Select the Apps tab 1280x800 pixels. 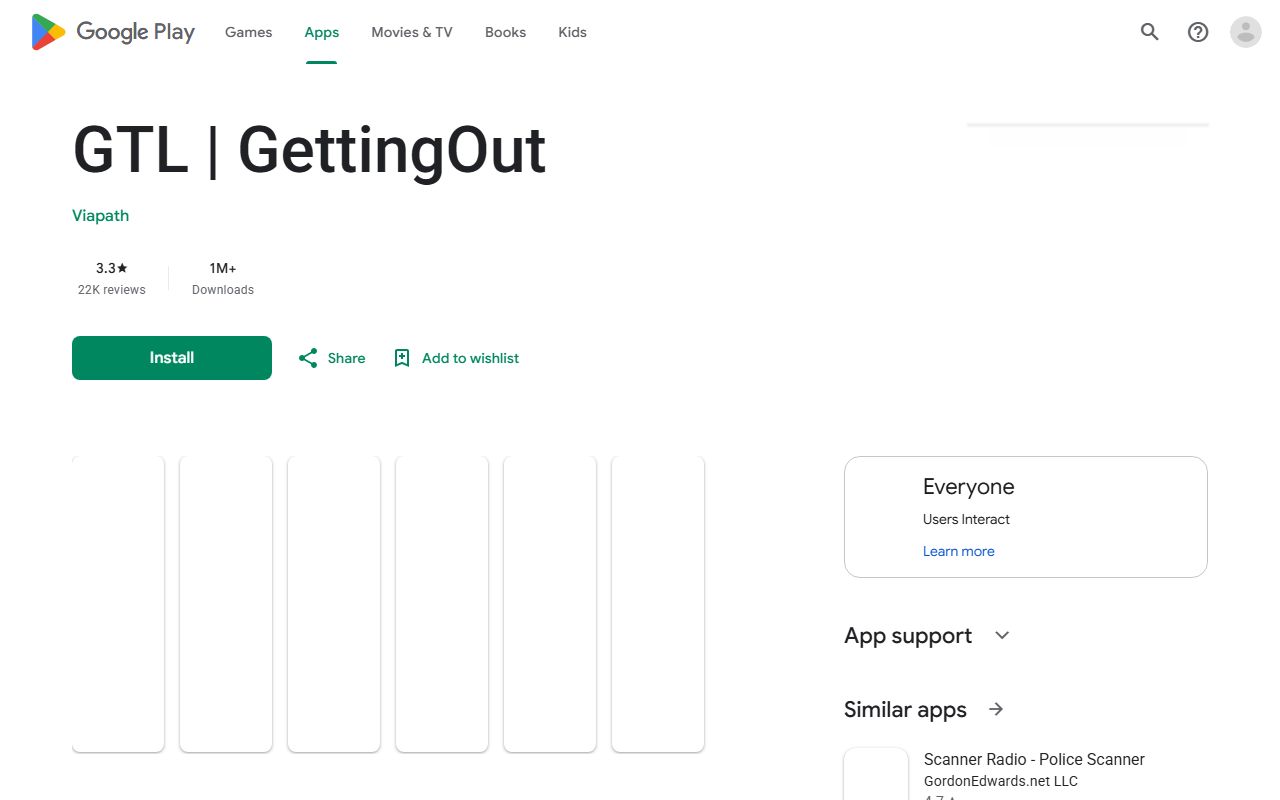click(x=322, y=32)
